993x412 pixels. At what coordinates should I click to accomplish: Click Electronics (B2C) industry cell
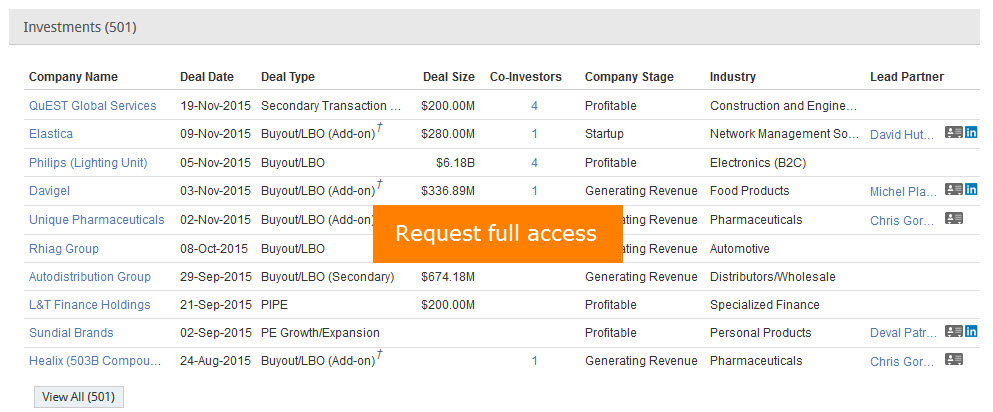pos(758,163)
